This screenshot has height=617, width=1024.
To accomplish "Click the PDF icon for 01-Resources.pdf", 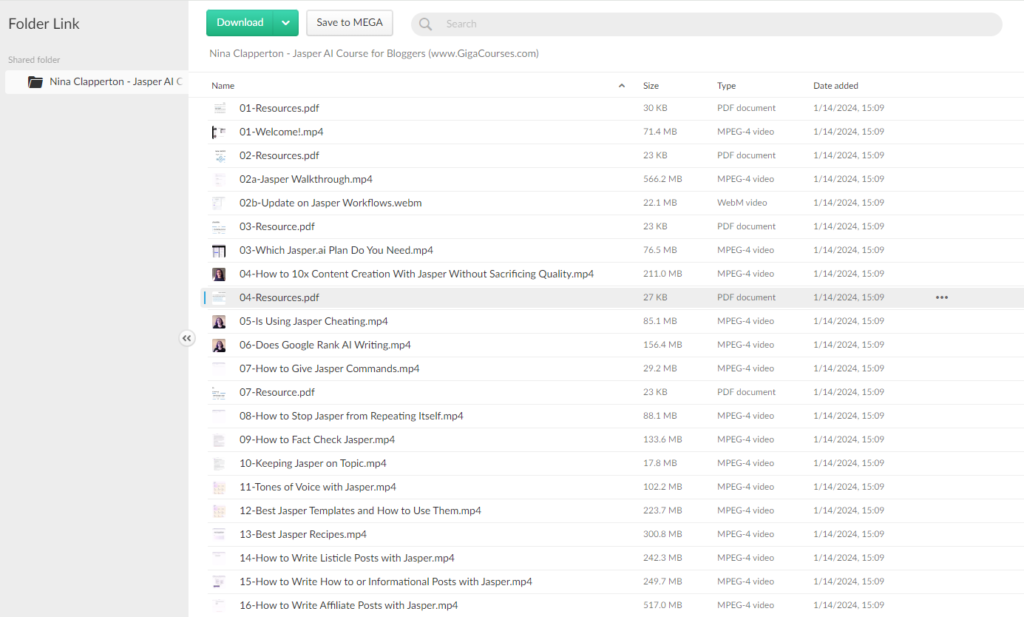I will 219,108.
